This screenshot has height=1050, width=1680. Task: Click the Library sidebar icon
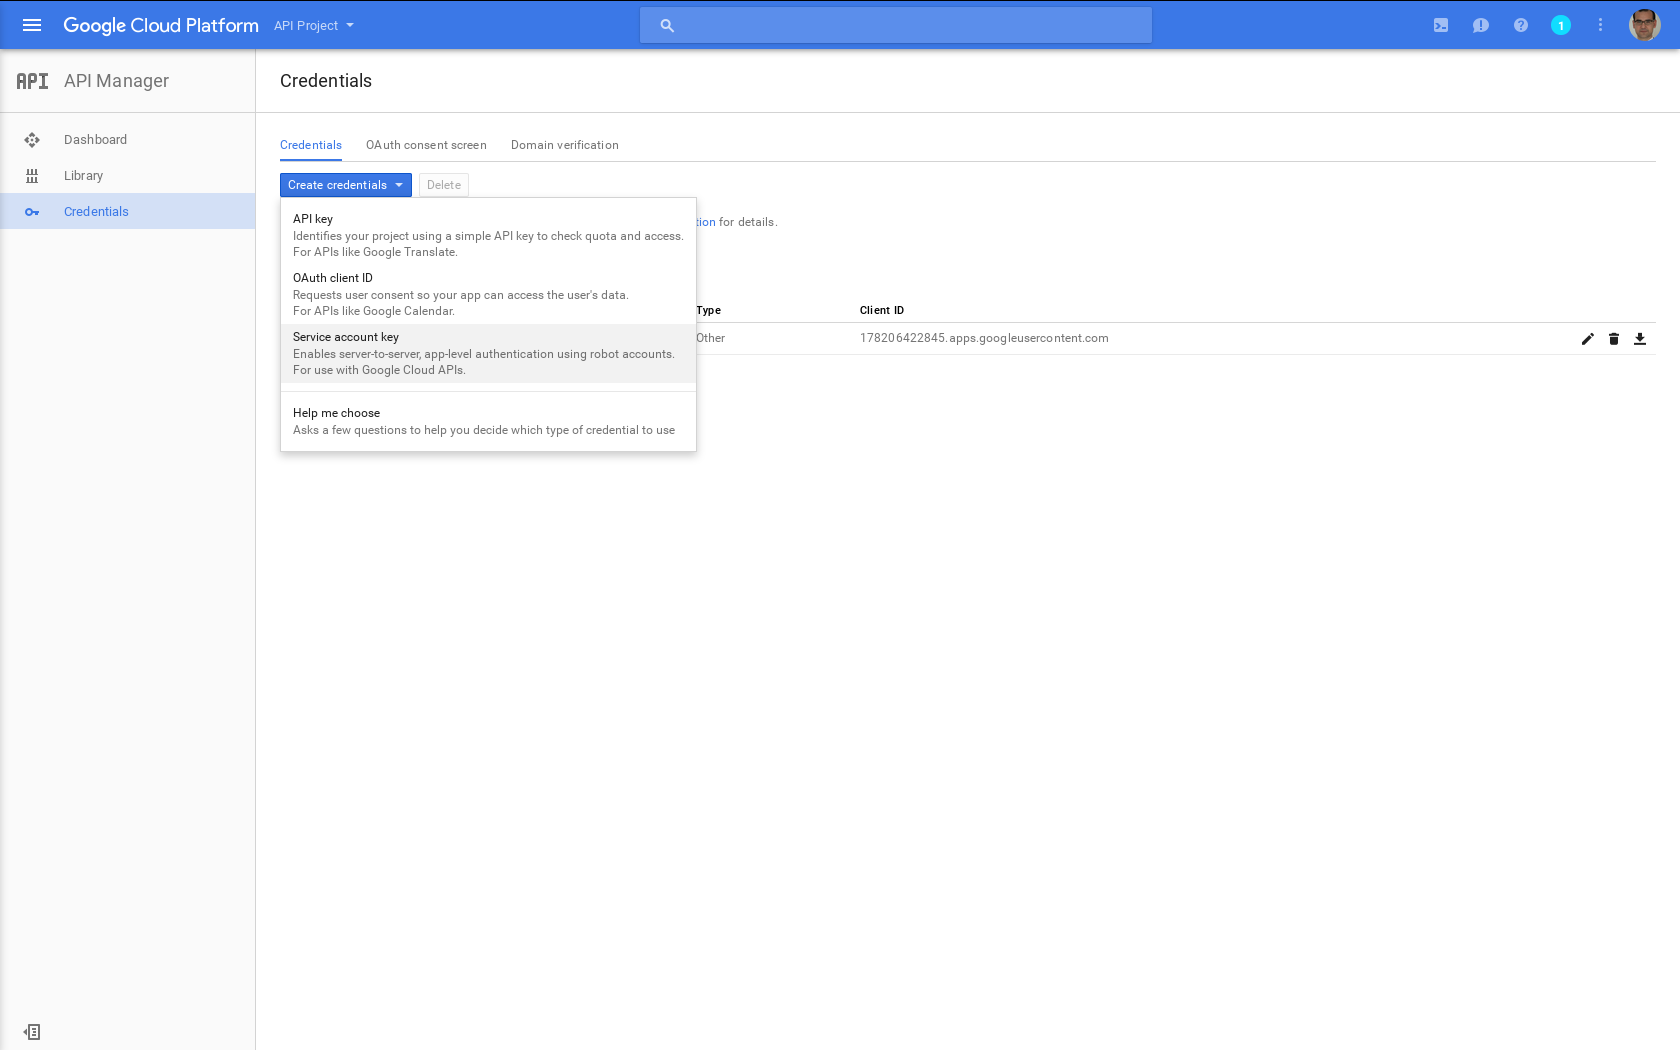click(32, 176)
